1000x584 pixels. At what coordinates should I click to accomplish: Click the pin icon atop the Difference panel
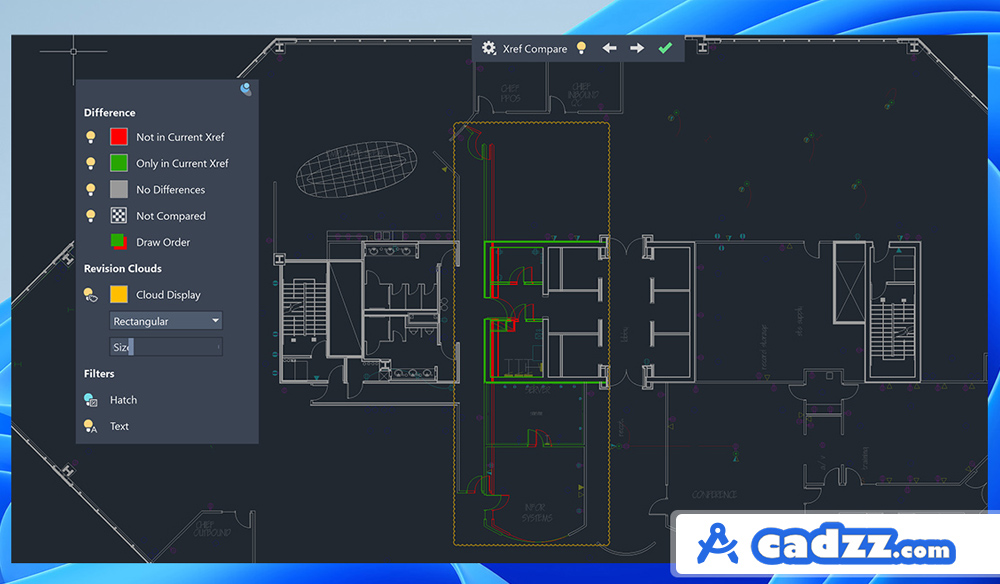coord(246,89)
